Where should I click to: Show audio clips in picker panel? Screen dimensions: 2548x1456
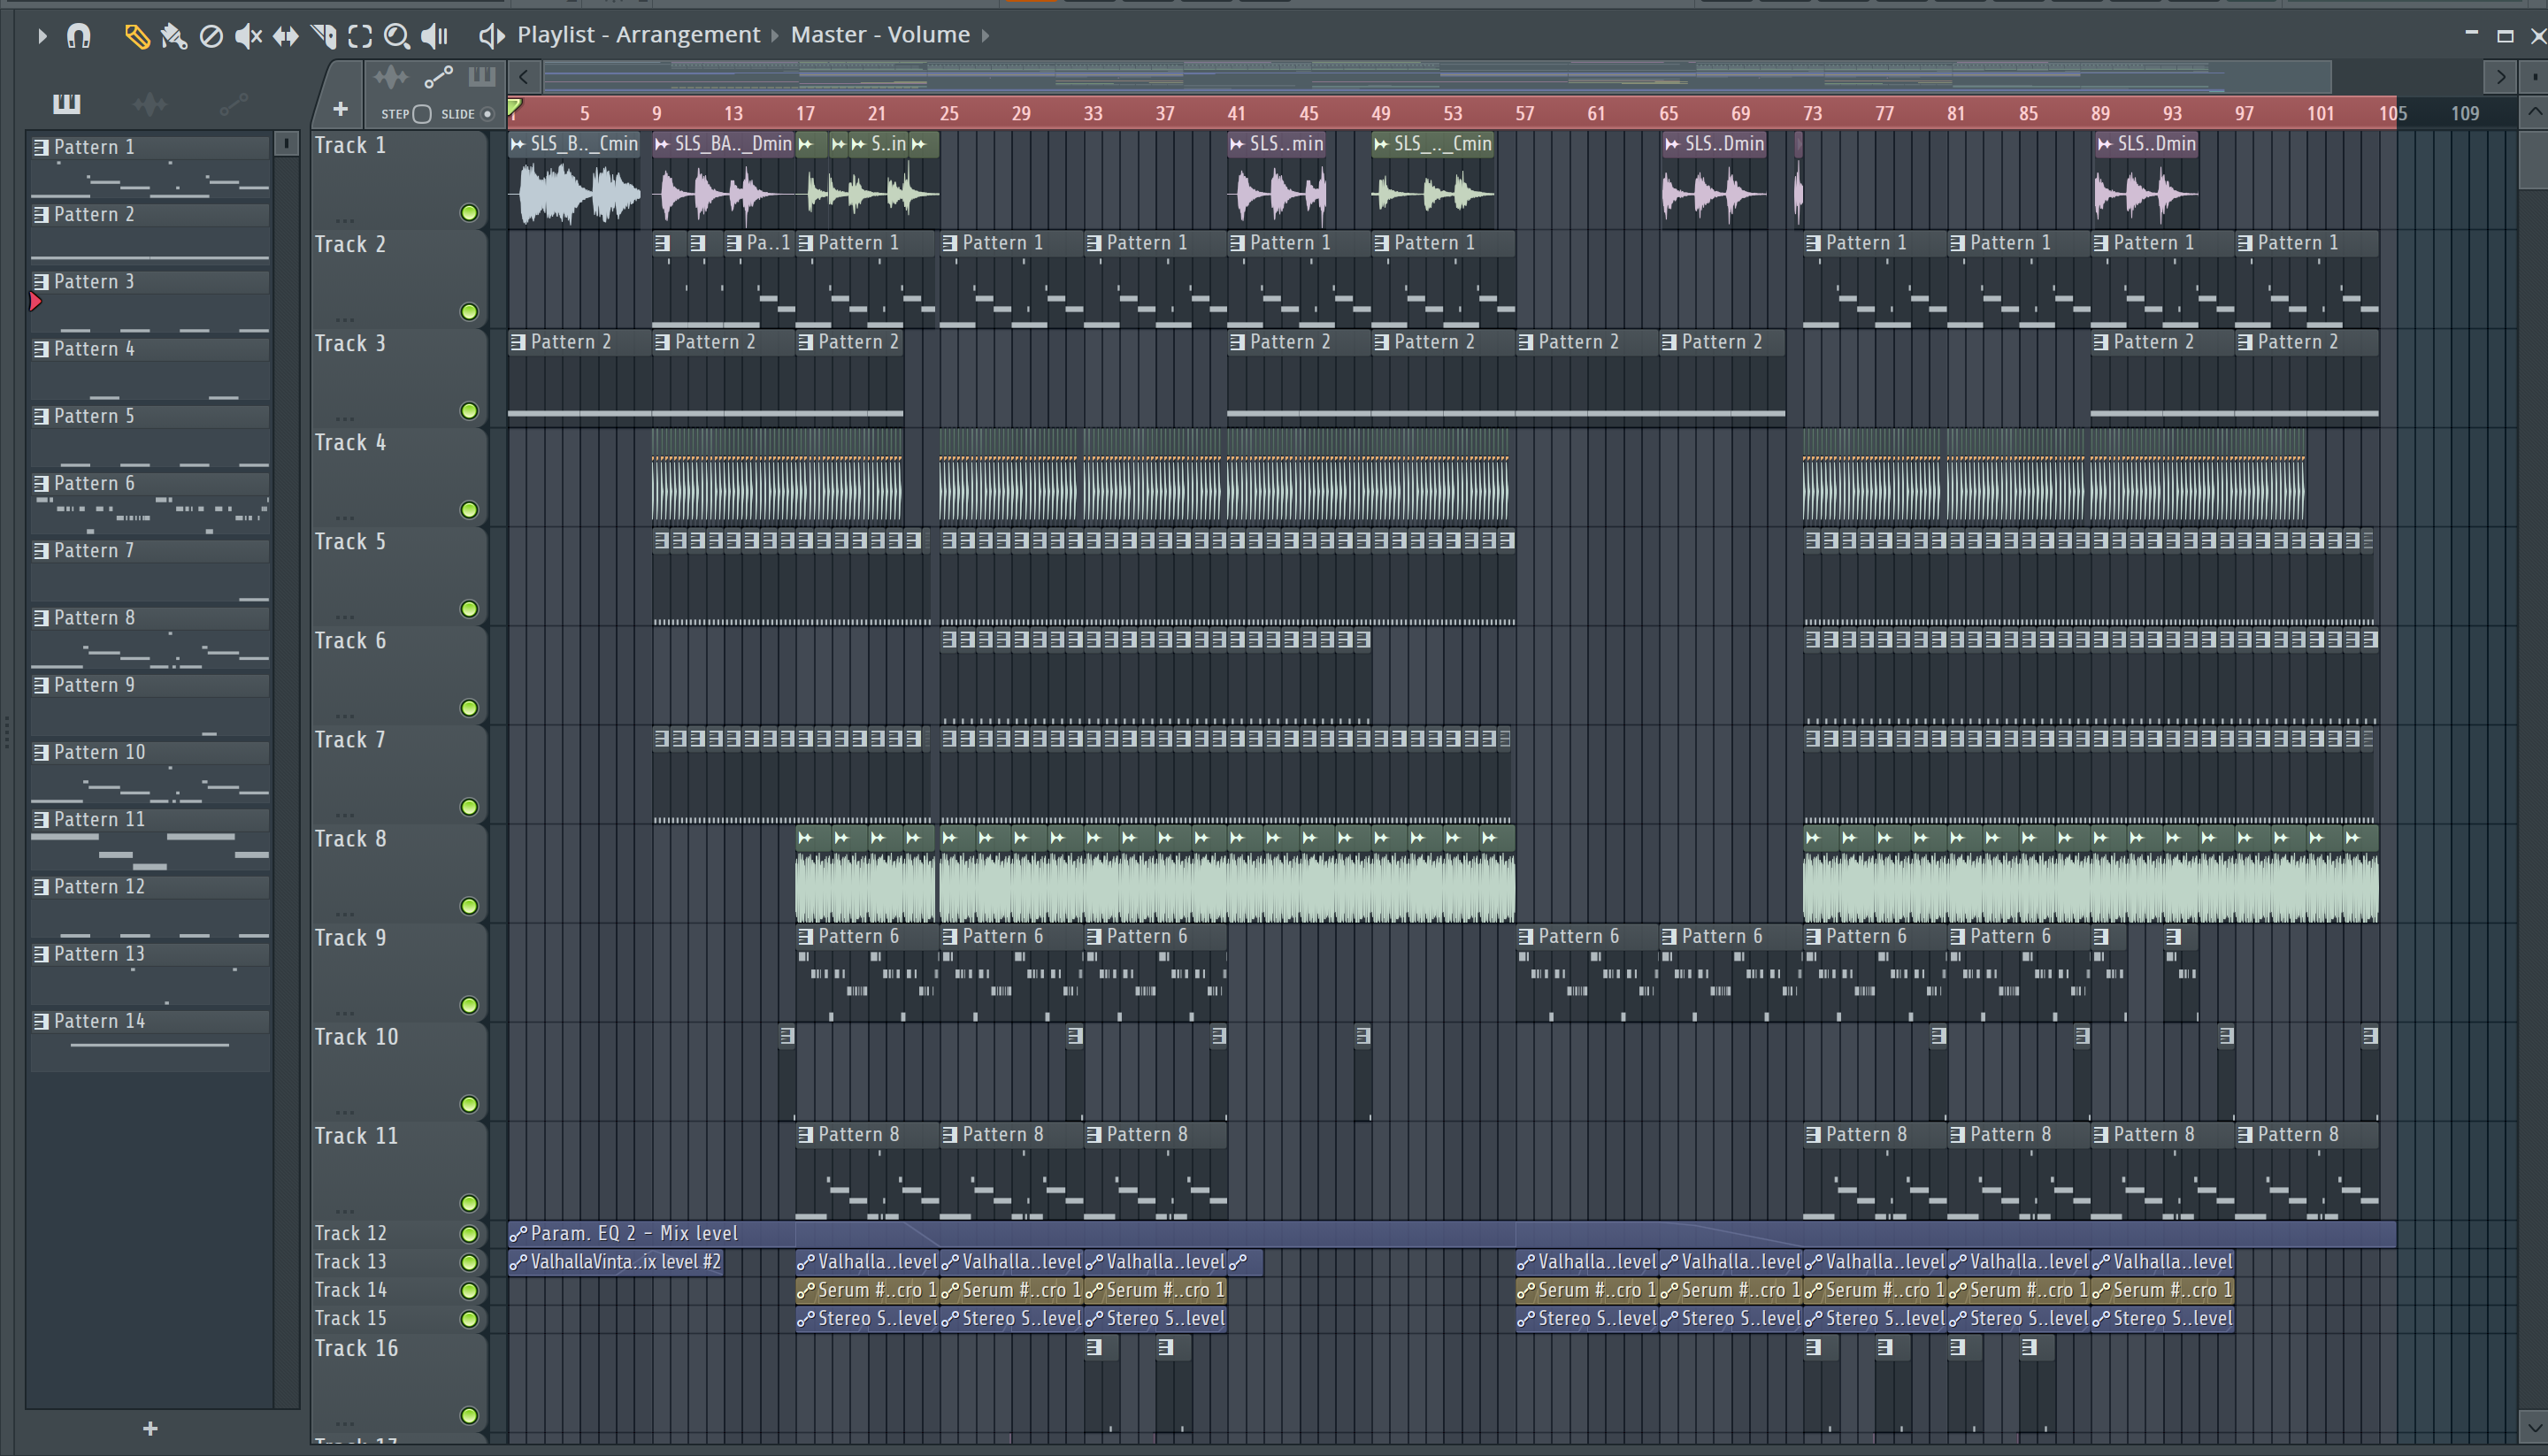click(x=150, y=103)
